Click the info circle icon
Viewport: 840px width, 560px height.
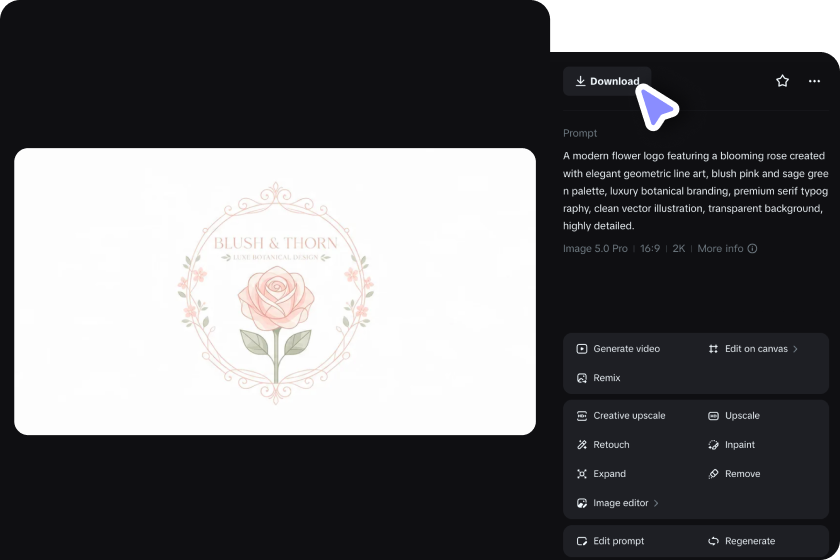[752, 249]
